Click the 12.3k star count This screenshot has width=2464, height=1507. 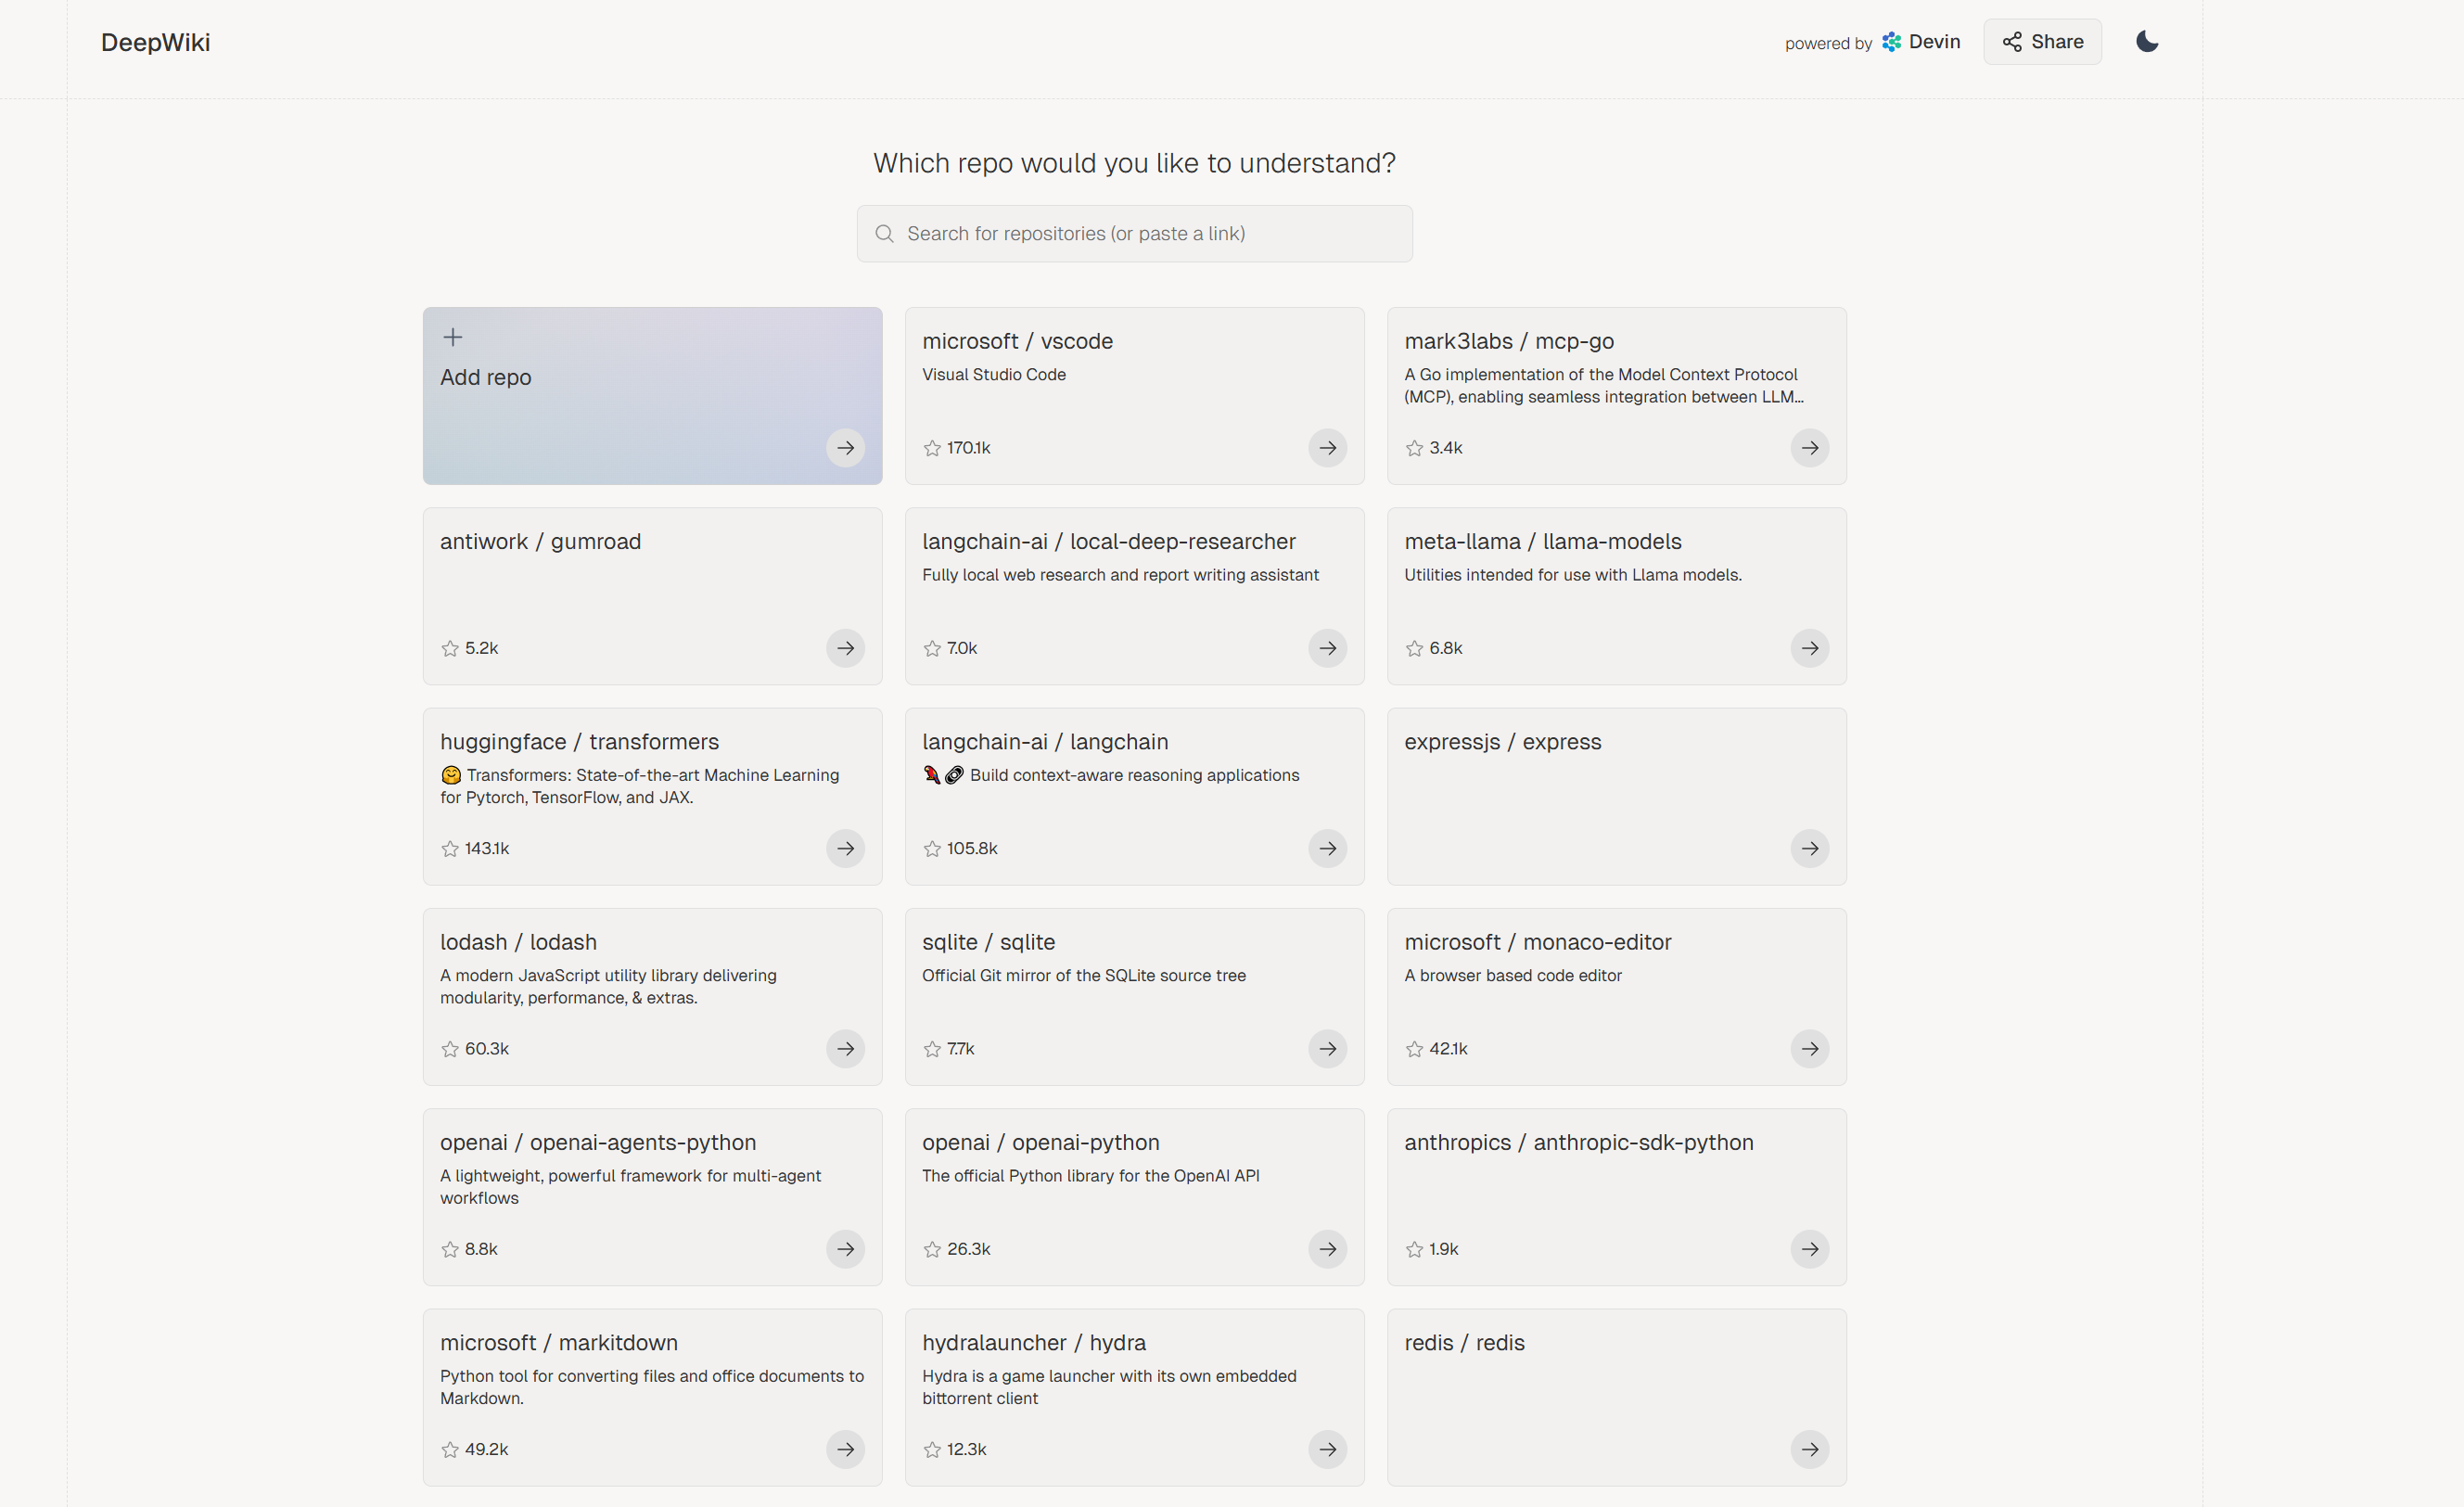[966, 1449]
